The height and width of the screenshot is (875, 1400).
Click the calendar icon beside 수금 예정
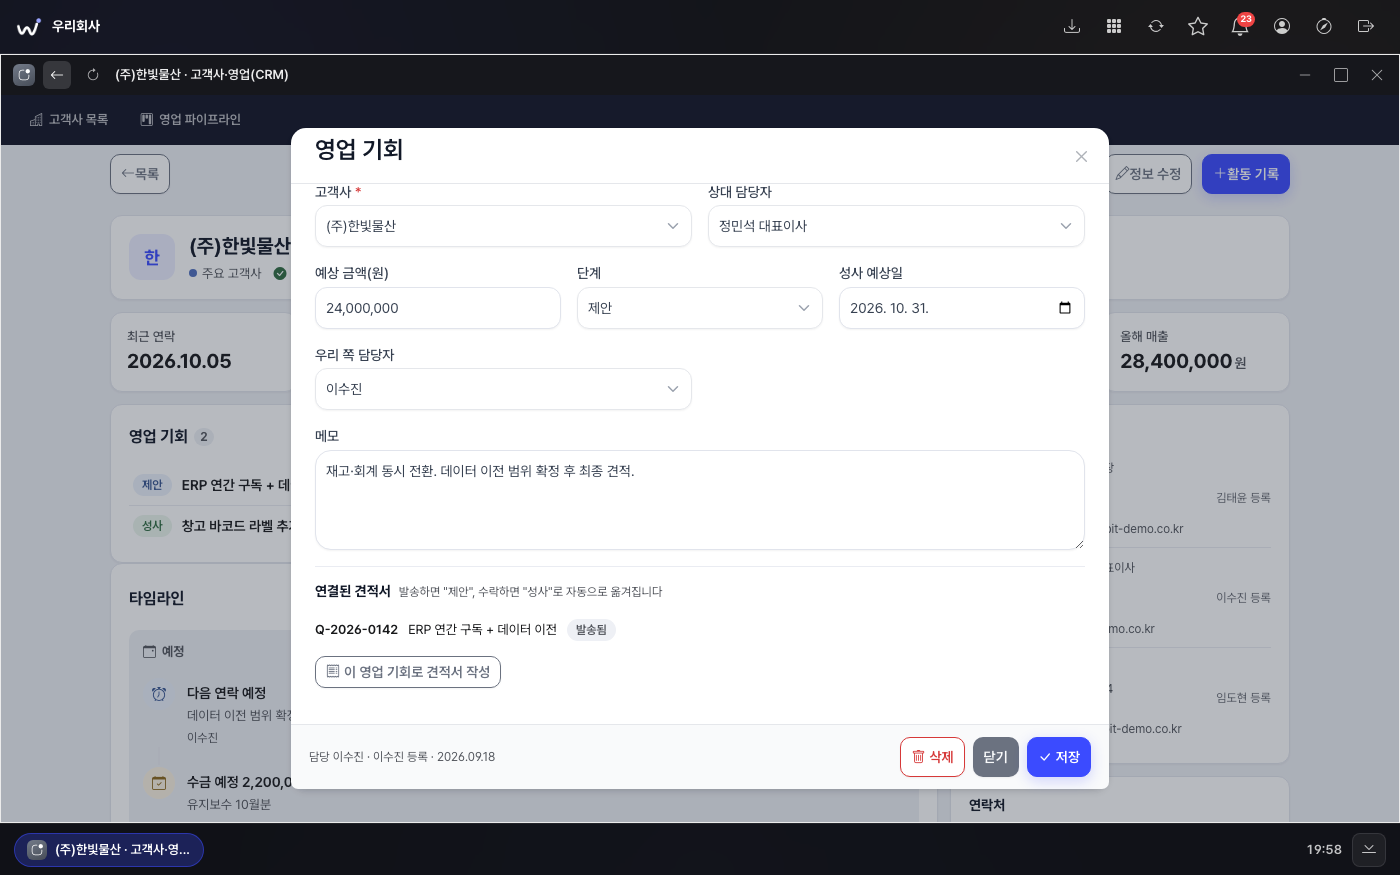click(159, 783)
